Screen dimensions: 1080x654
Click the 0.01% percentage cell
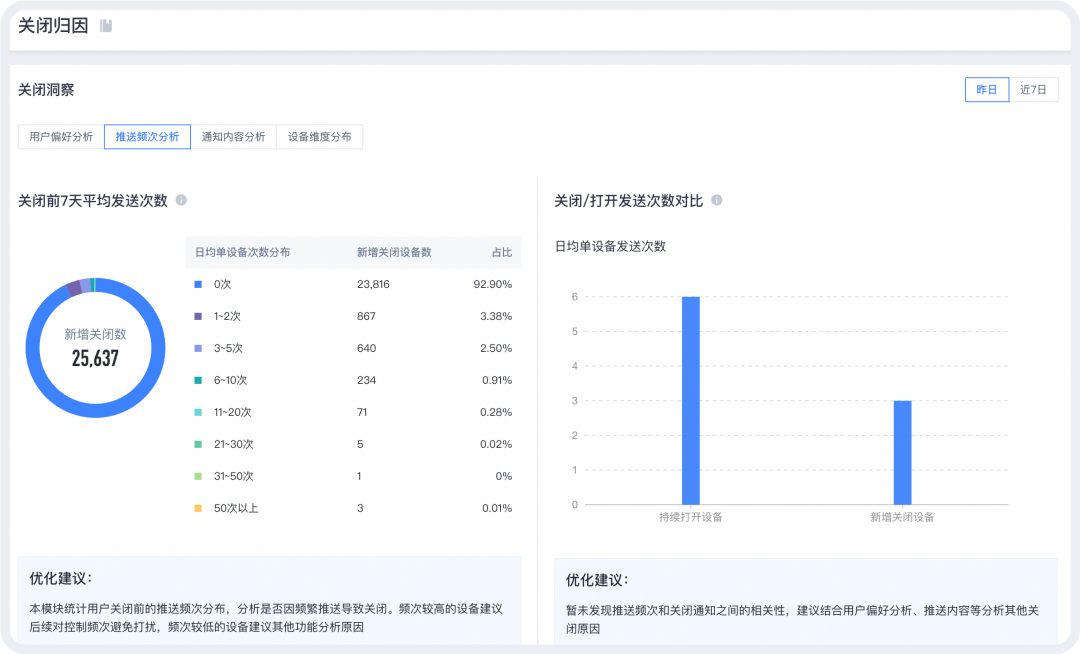tap(497, 508)
